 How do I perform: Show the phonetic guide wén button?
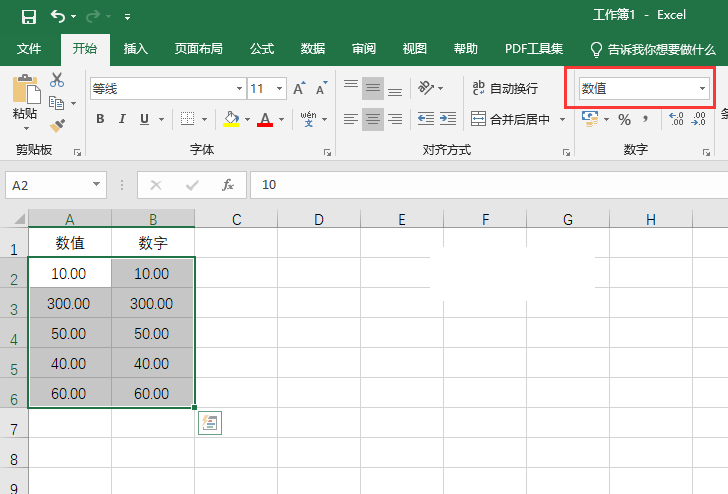(308, 119)
